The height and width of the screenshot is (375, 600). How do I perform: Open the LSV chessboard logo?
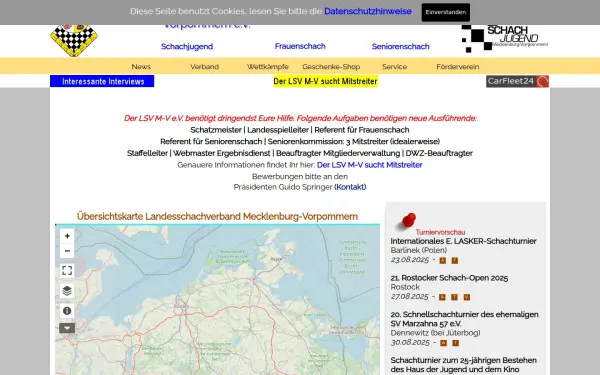pyautogui.click(x=74, y=40)
